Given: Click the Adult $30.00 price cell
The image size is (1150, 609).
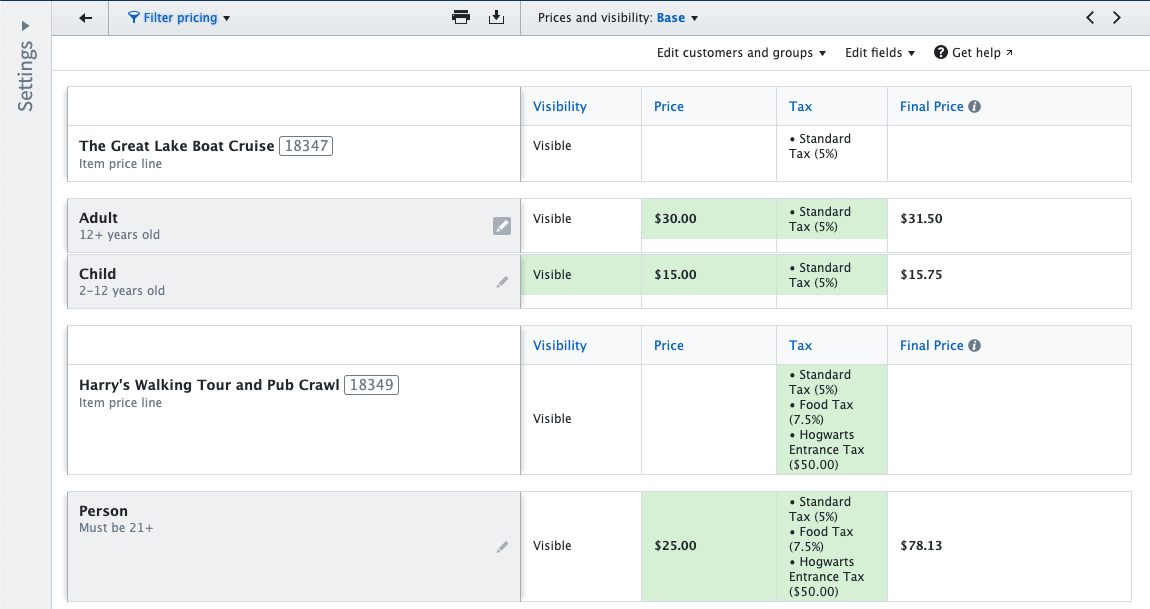Looking at the screenshot, I should 708,219.
